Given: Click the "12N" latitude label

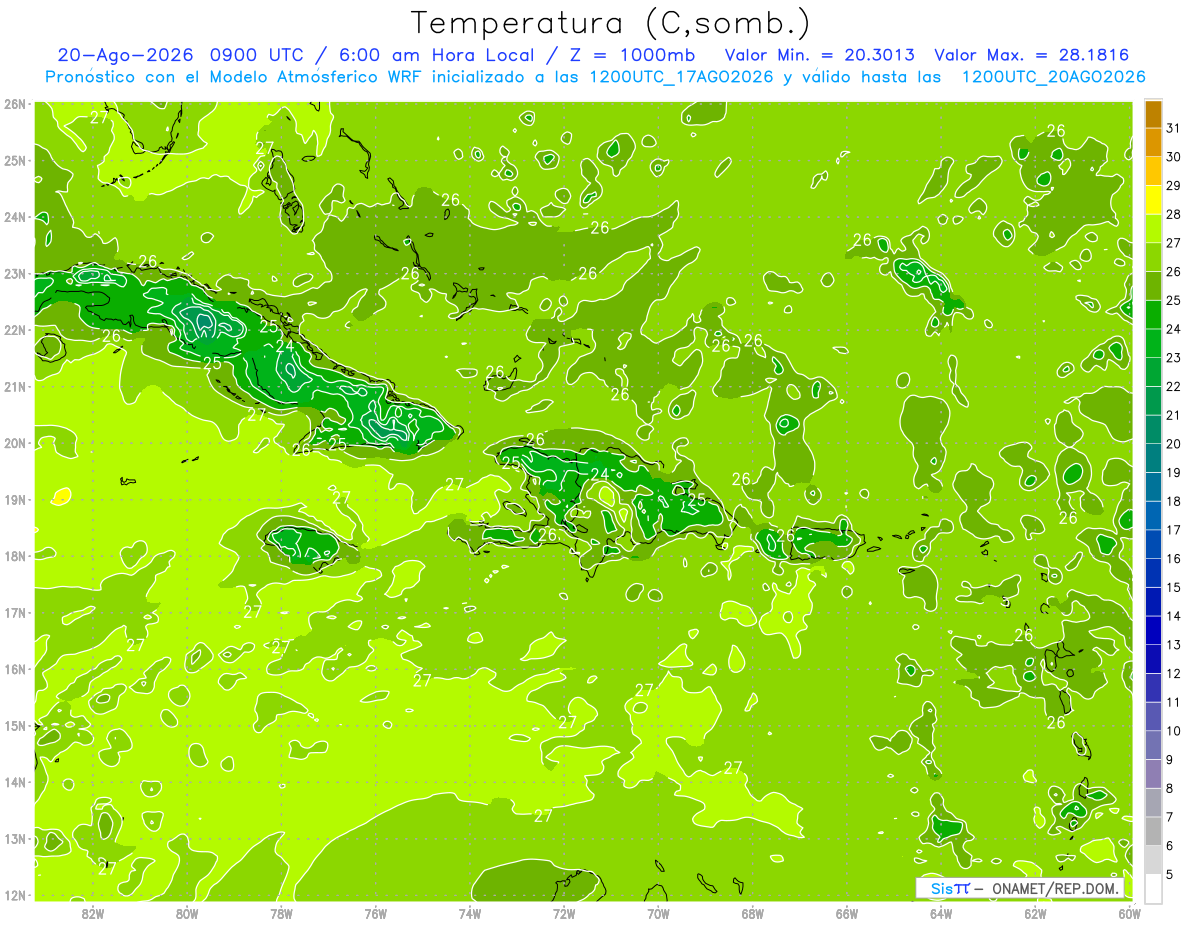Looking at the screenshot, I should pos(15,895).
